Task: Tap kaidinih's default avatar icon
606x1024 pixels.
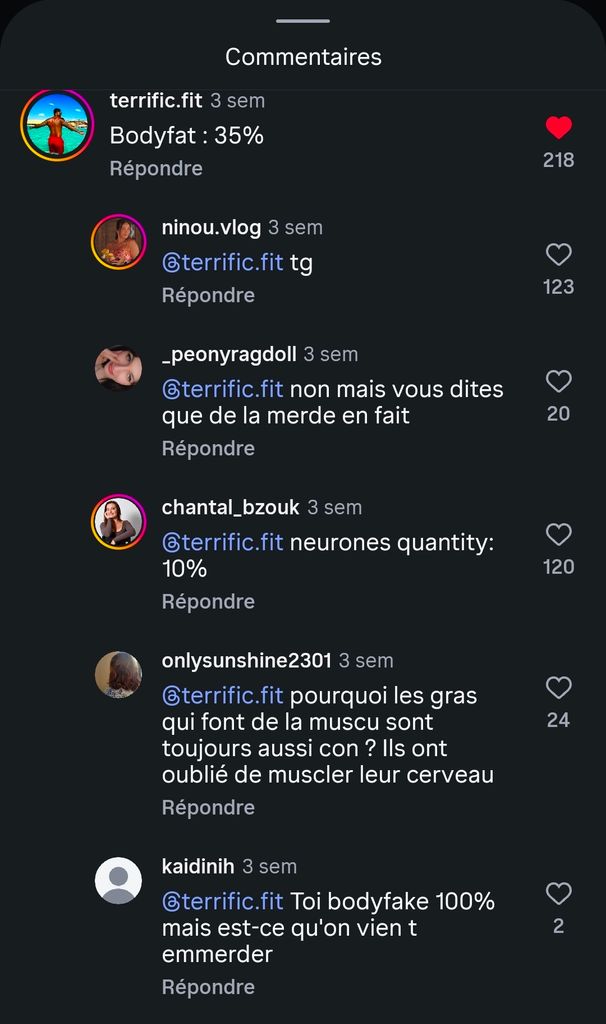Action: [118, 880]
